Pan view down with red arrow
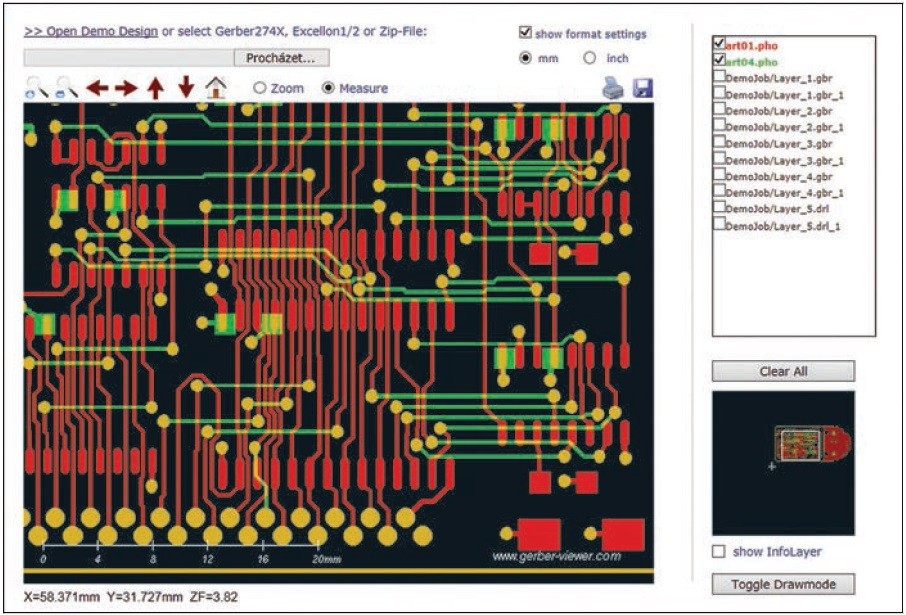Screen dimensions: 906x615 coord(185,88)
